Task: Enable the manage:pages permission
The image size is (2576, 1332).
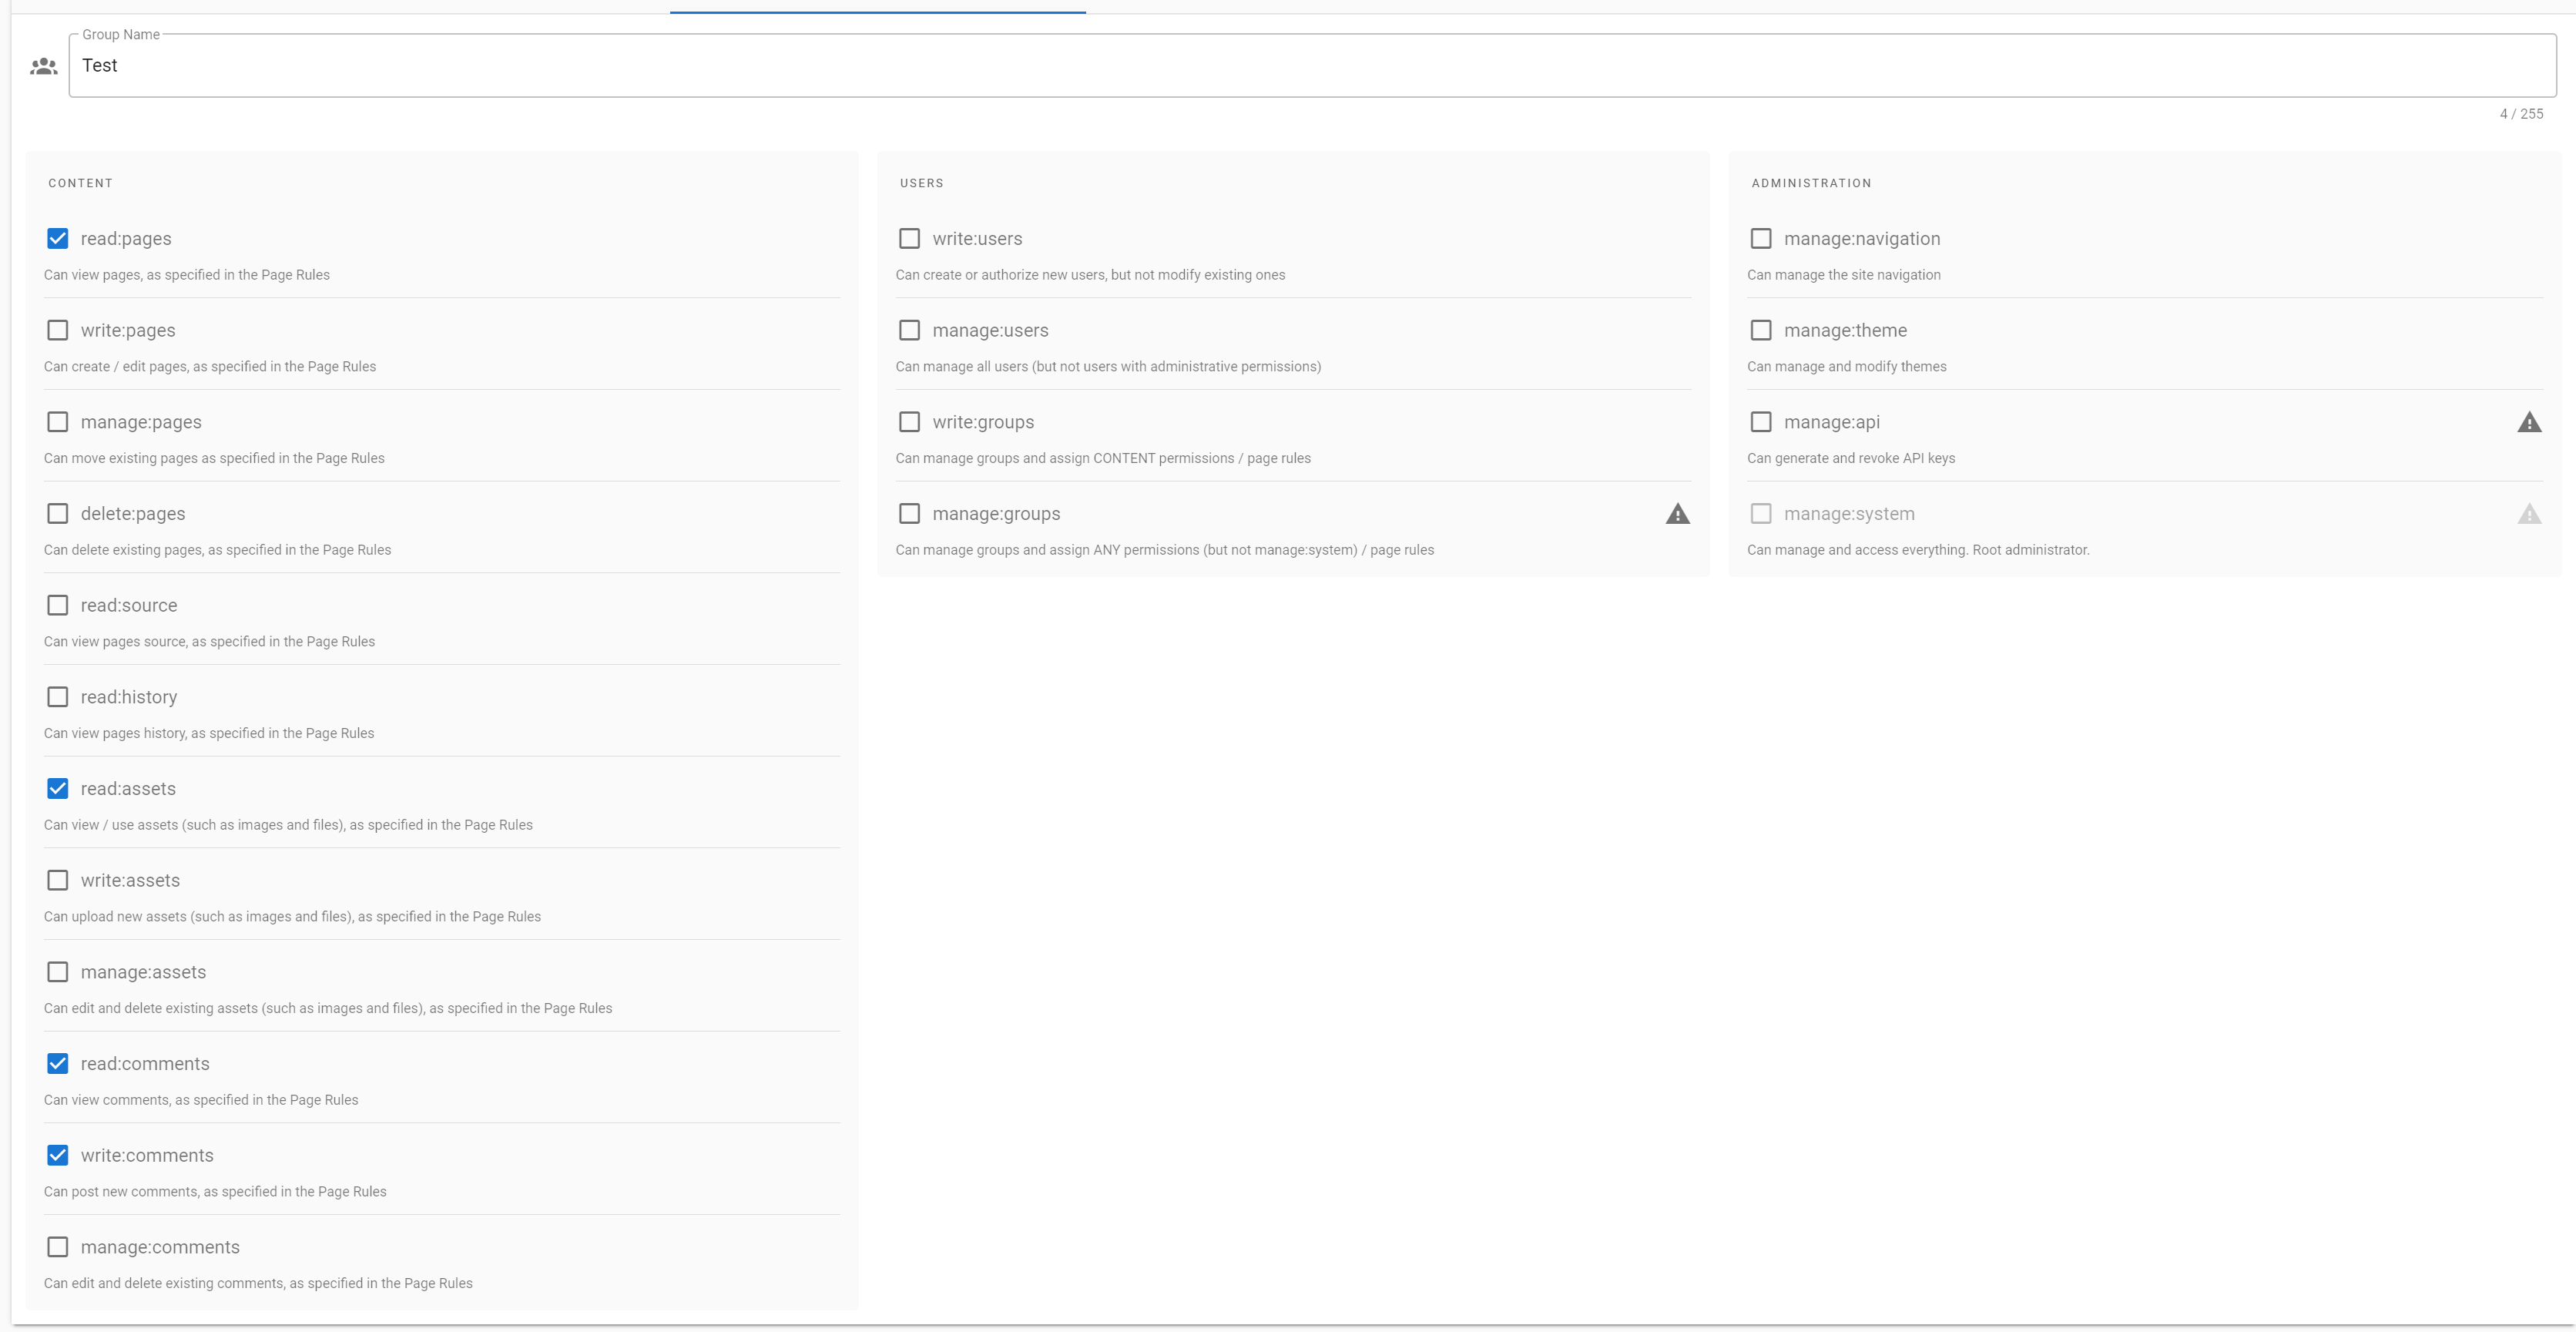Action: pos(57,421)
